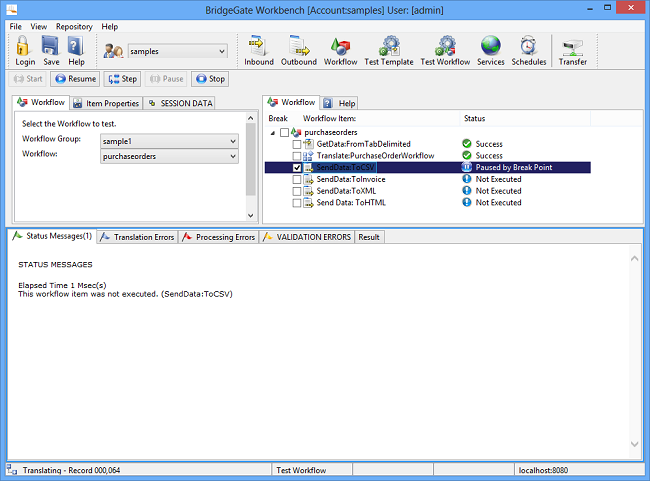Click the Status column header

(525, 119)
